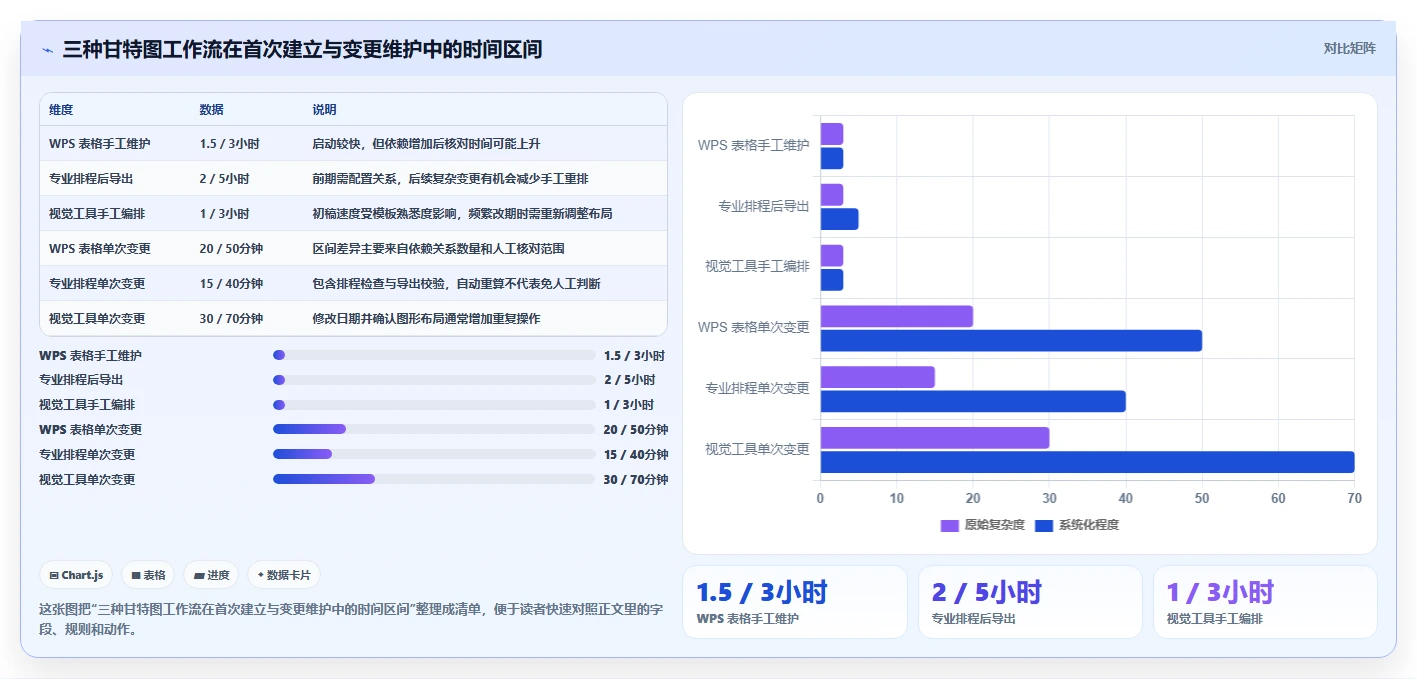Click progress value '20 / 50分钟' beside its bar
Image resolution: width=1417 pixels, height=679 pixels.
(636, 429)
